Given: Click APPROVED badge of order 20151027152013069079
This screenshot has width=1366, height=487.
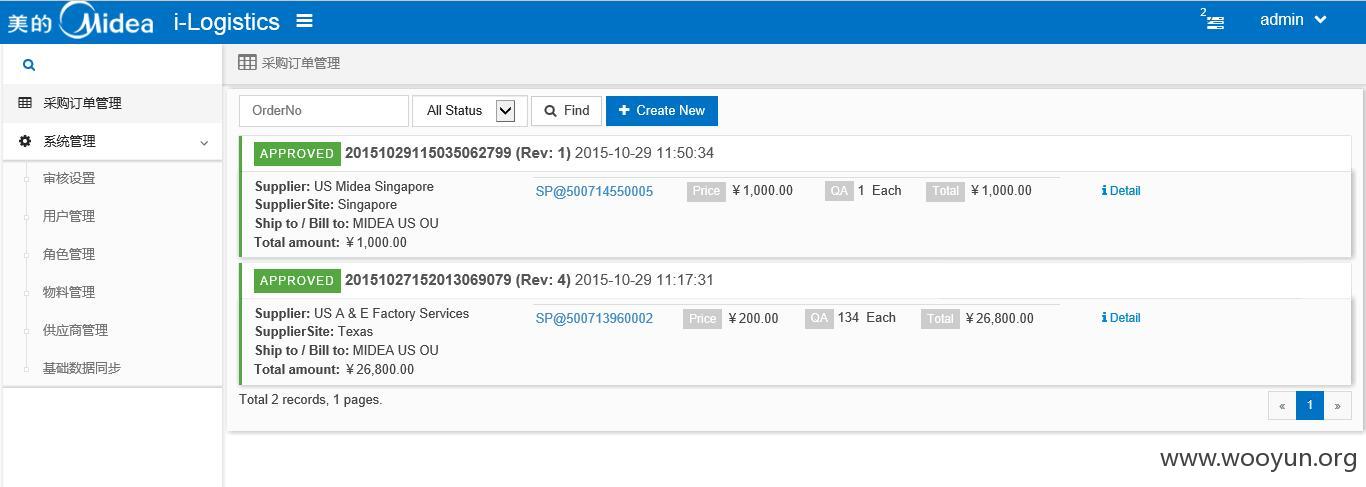Looking at the screenshot, I should [297, 280].
